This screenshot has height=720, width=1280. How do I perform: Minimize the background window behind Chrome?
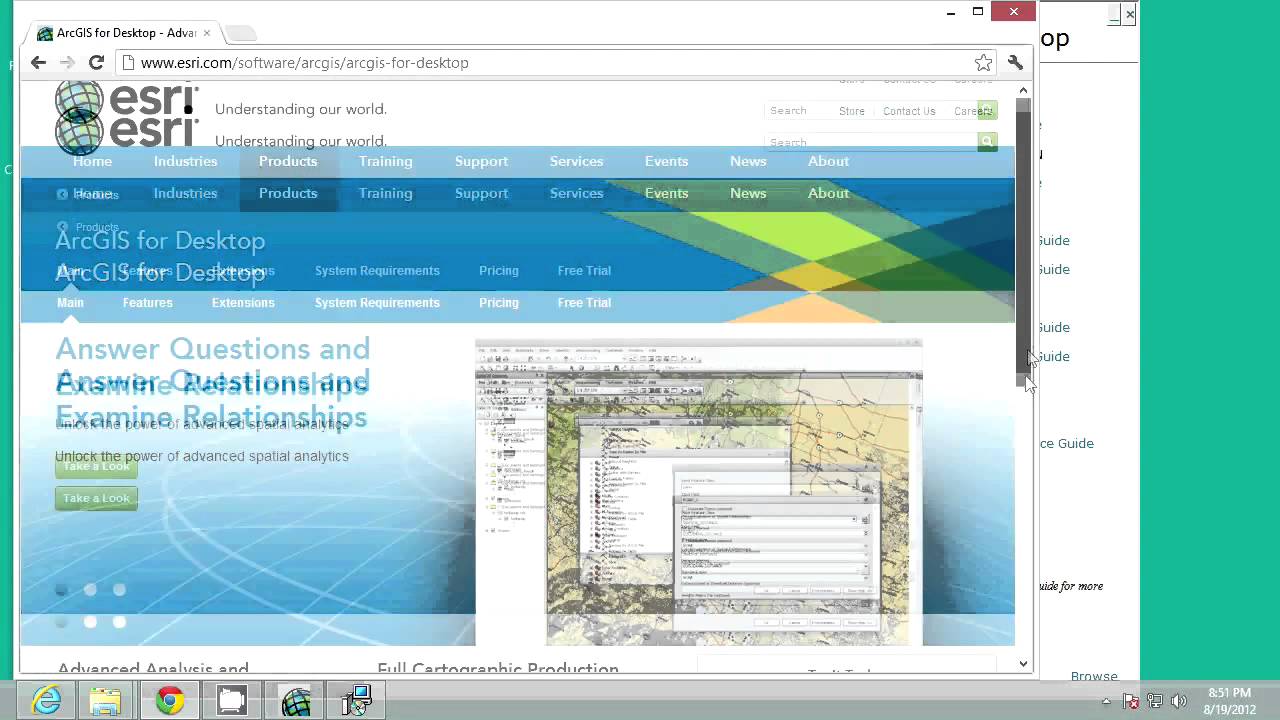(1114, 15)
